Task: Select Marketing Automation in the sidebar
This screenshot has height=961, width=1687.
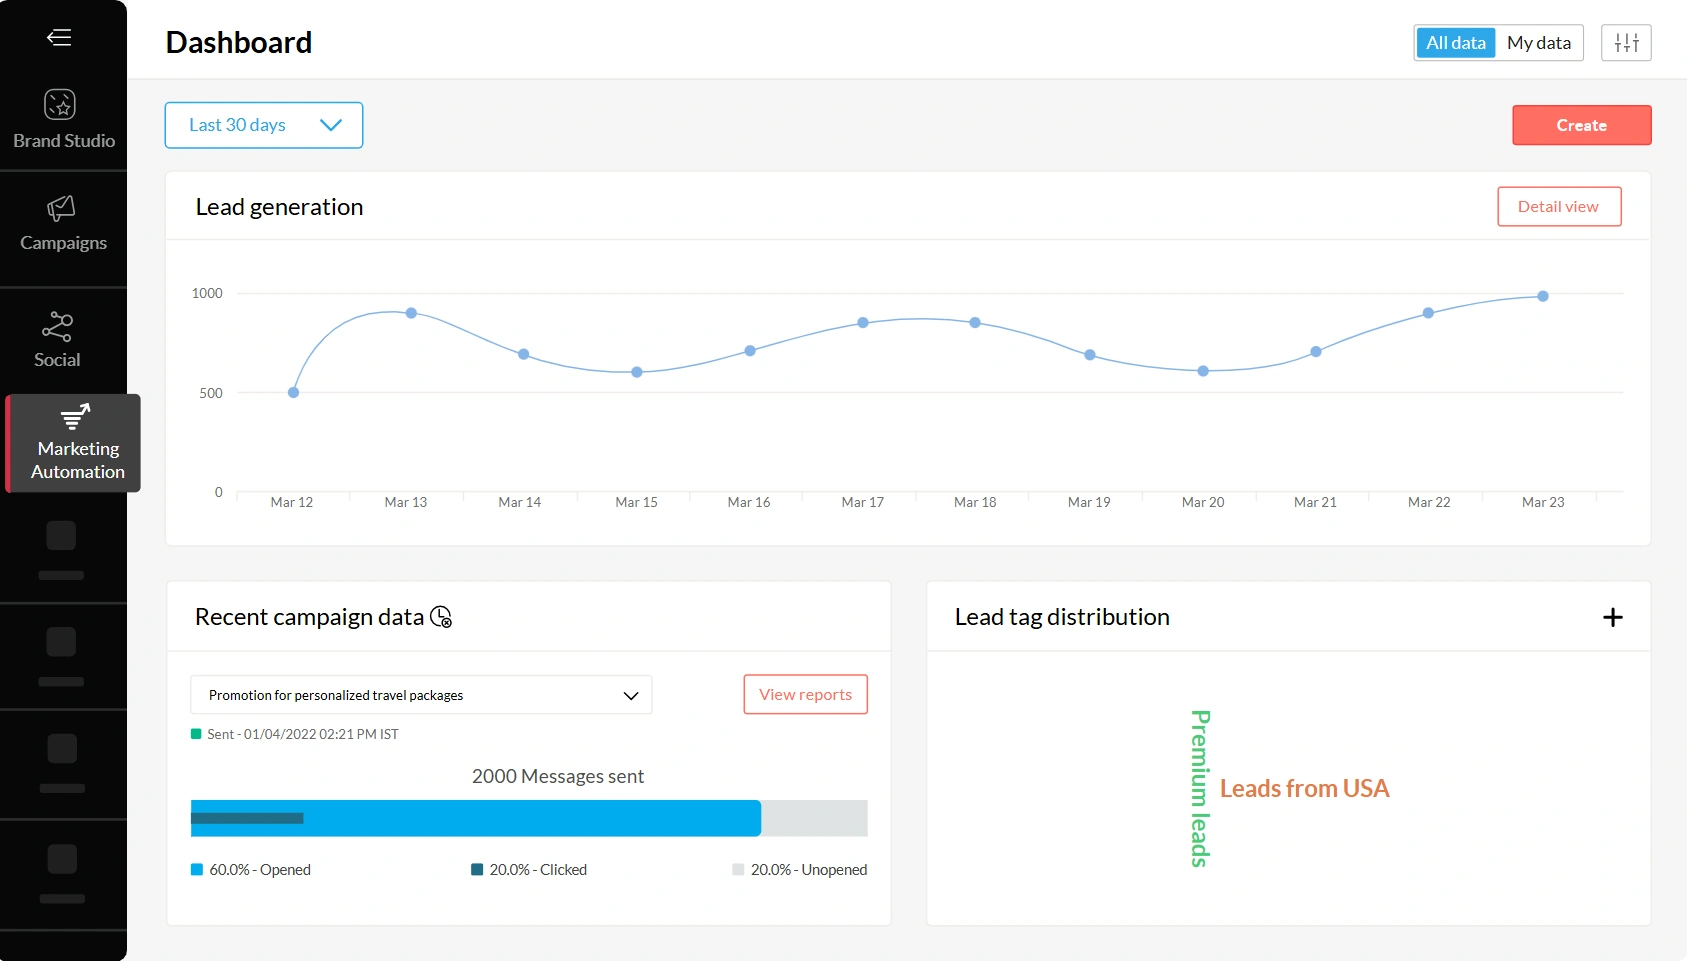Action: click(74, 443)
